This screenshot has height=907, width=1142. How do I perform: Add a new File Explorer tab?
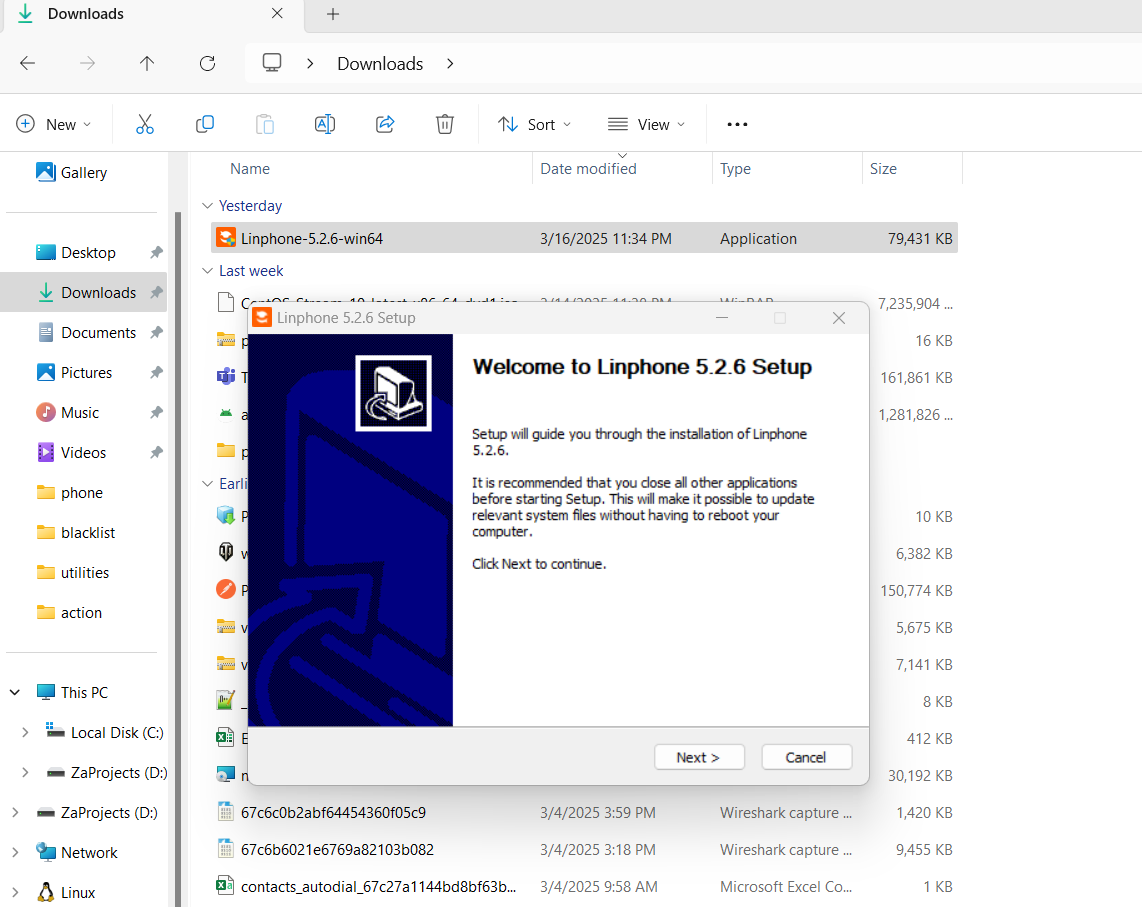(333, 14)
